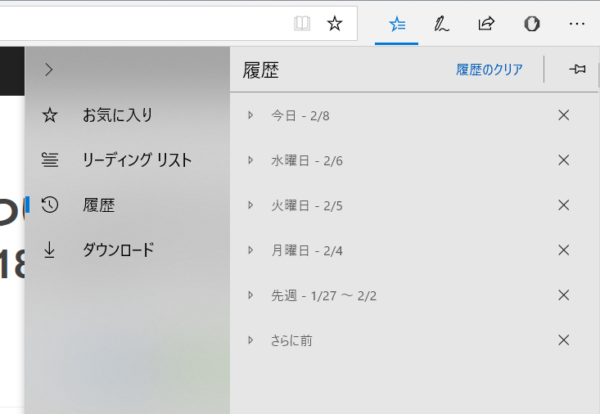Image resolution: width=600 pixels, height=414 pixels.
Task: Click 履歴のクリア link
Action: (x=489, y=70)
